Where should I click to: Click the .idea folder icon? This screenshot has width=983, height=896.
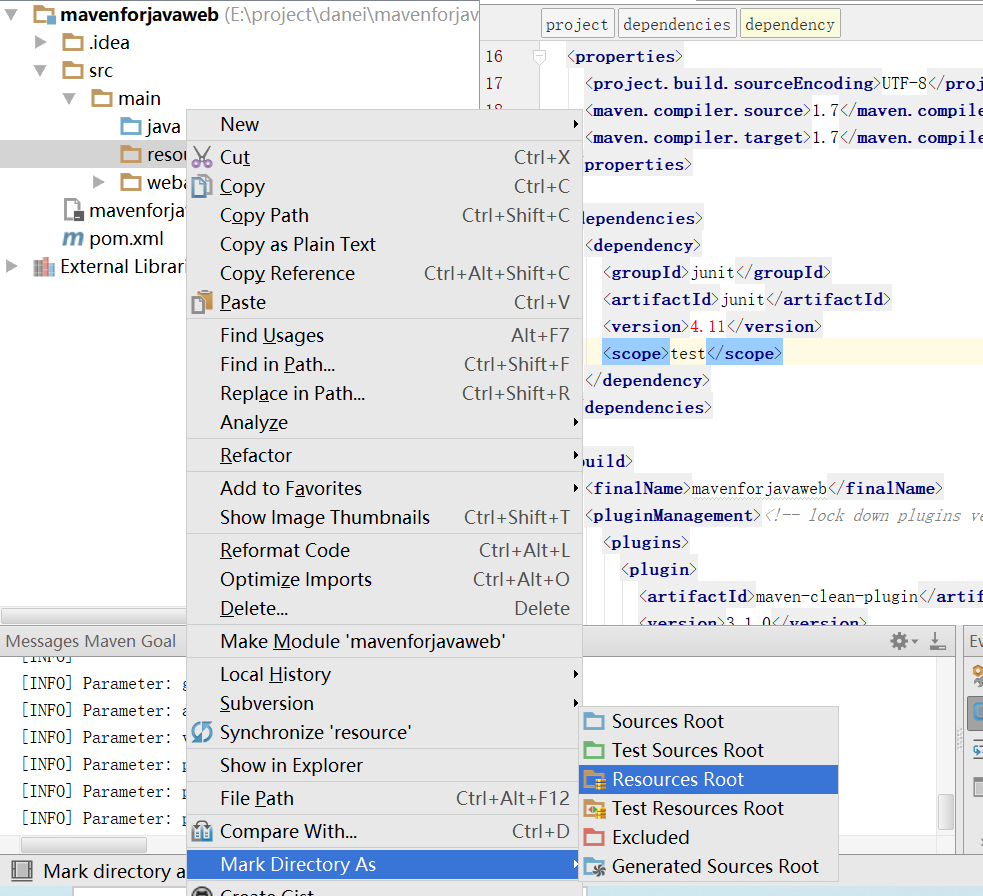pyautogui.click(x=73, y=43)
